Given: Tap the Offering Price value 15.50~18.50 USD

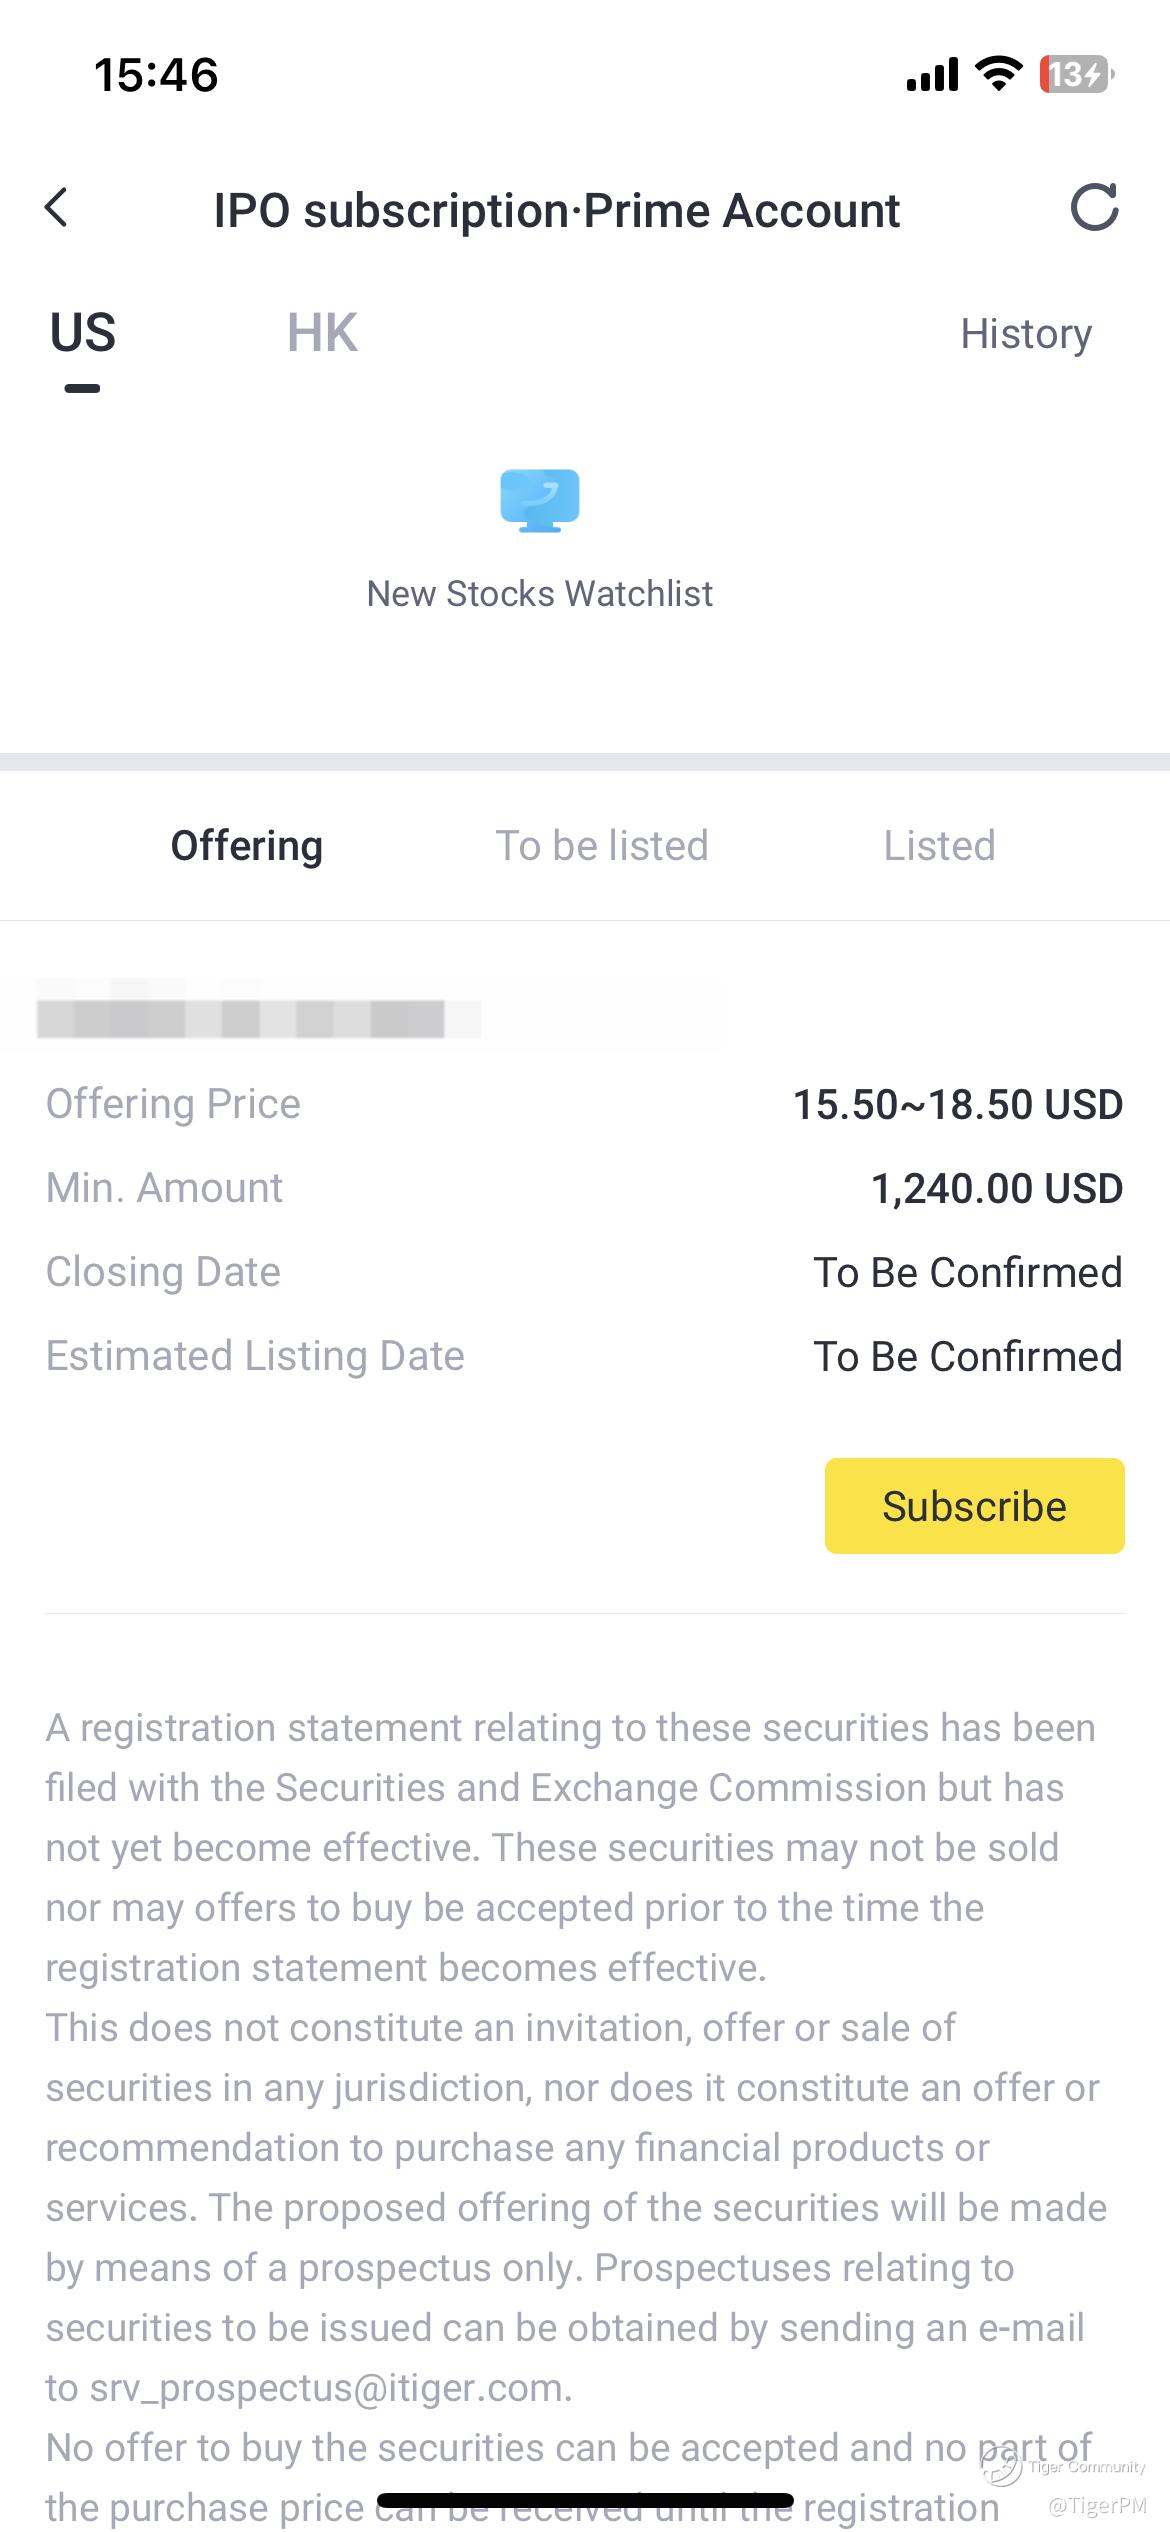Looking at the screenshot, I should coord(957,1105).
